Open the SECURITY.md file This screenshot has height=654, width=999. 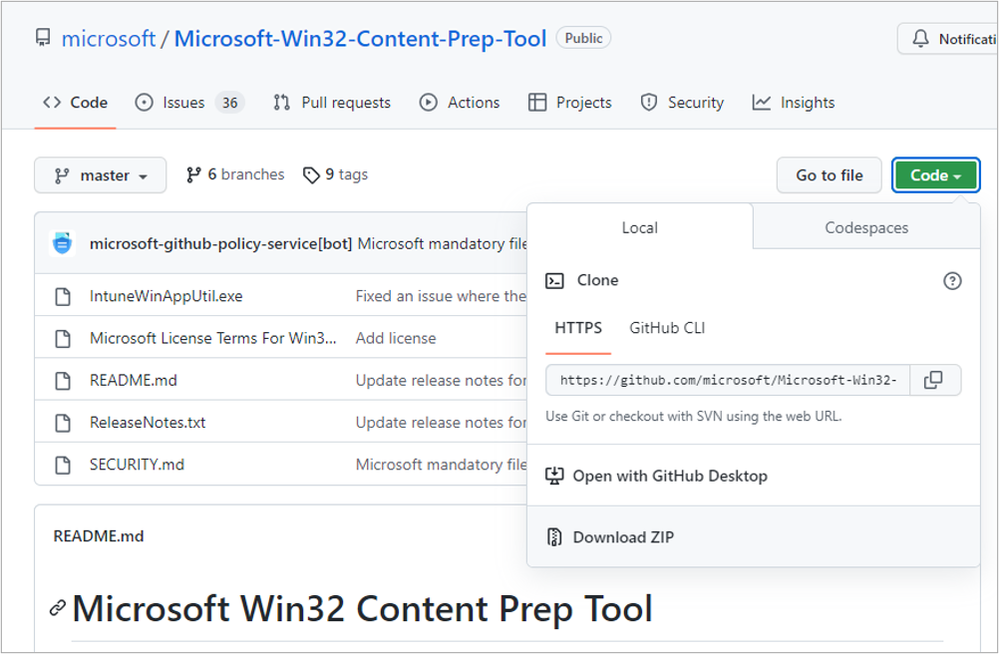coord(136,465)
